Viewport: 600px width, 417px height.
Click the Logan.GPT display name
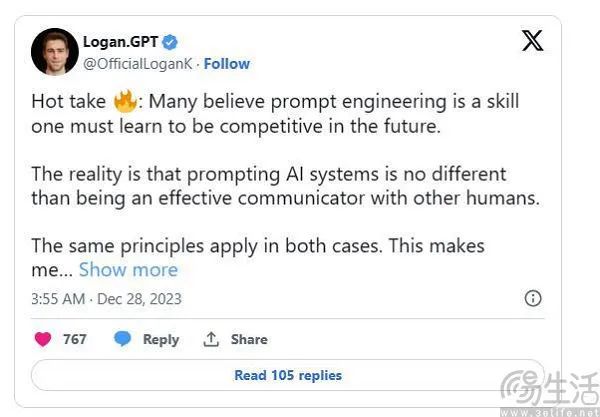tap(120, 42)
